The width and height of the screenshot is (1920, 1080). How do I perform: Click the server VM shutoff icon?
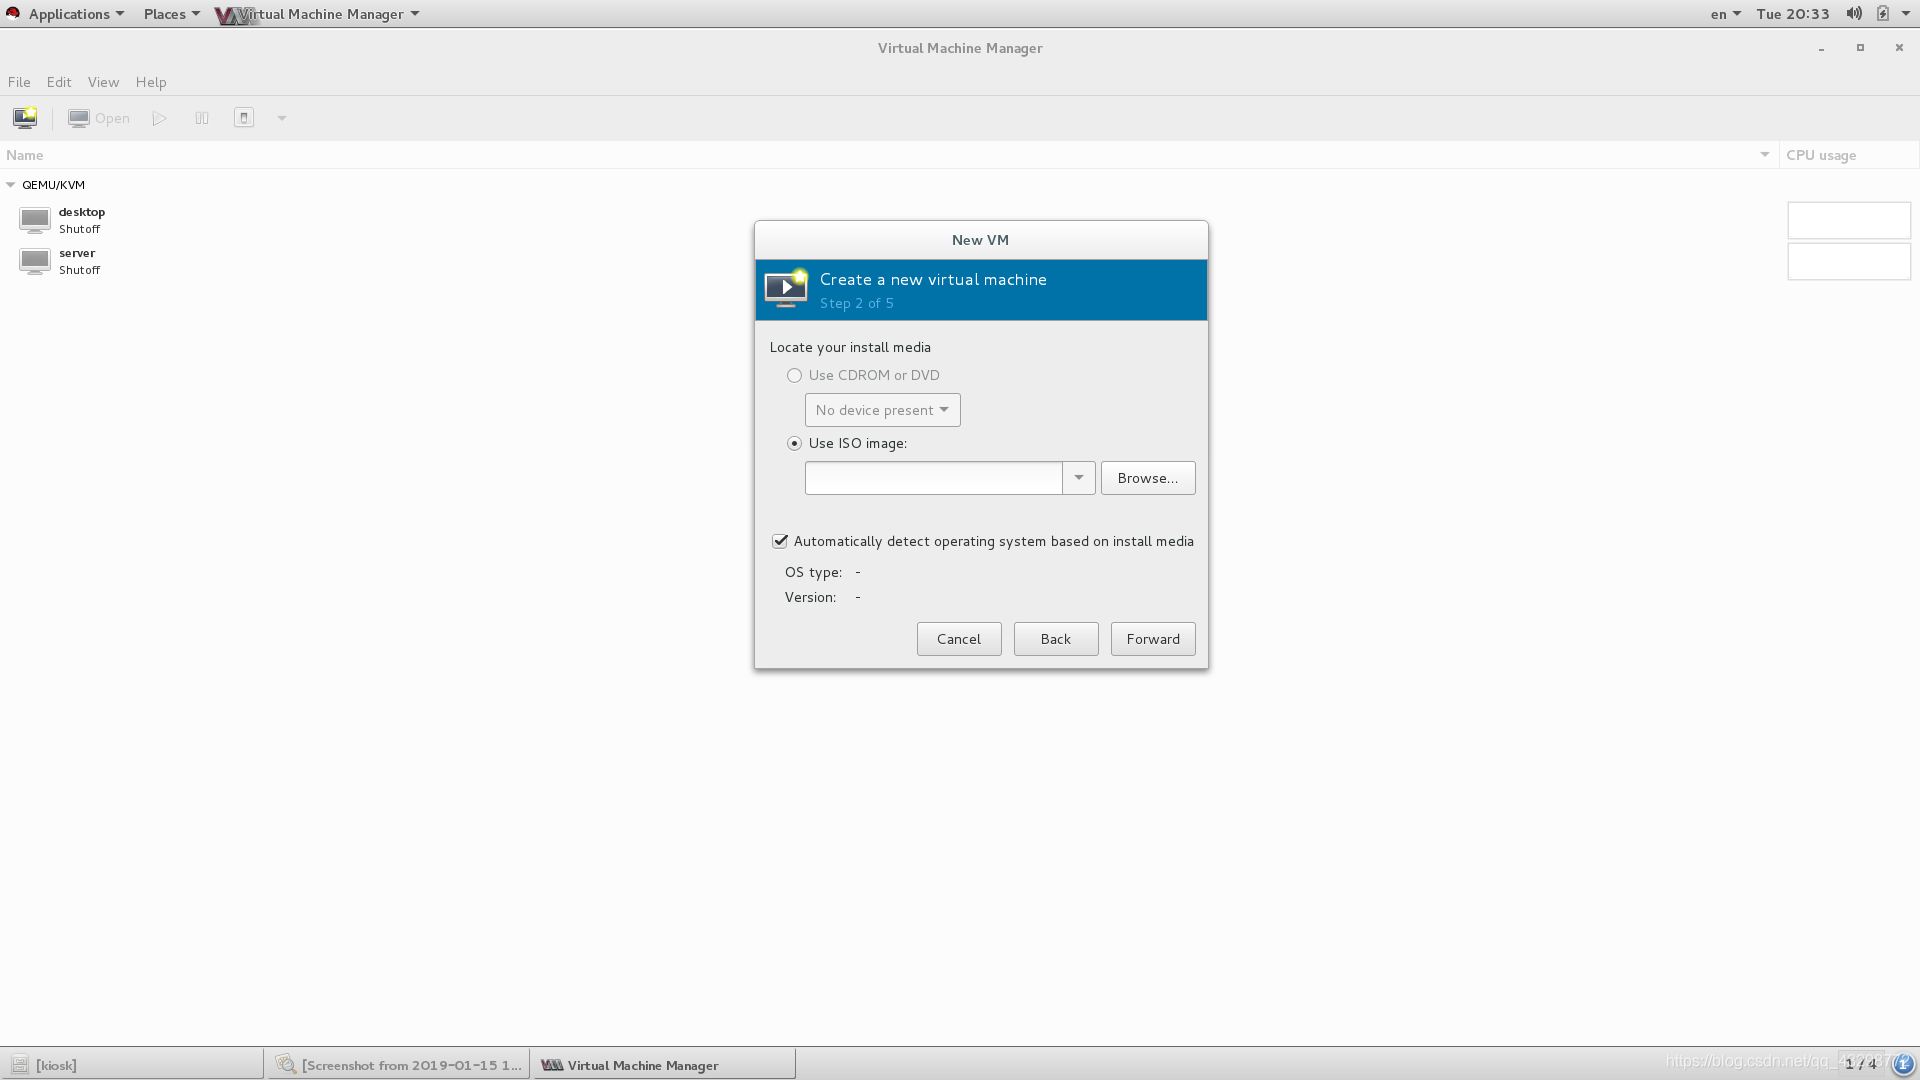pos(33,261)
